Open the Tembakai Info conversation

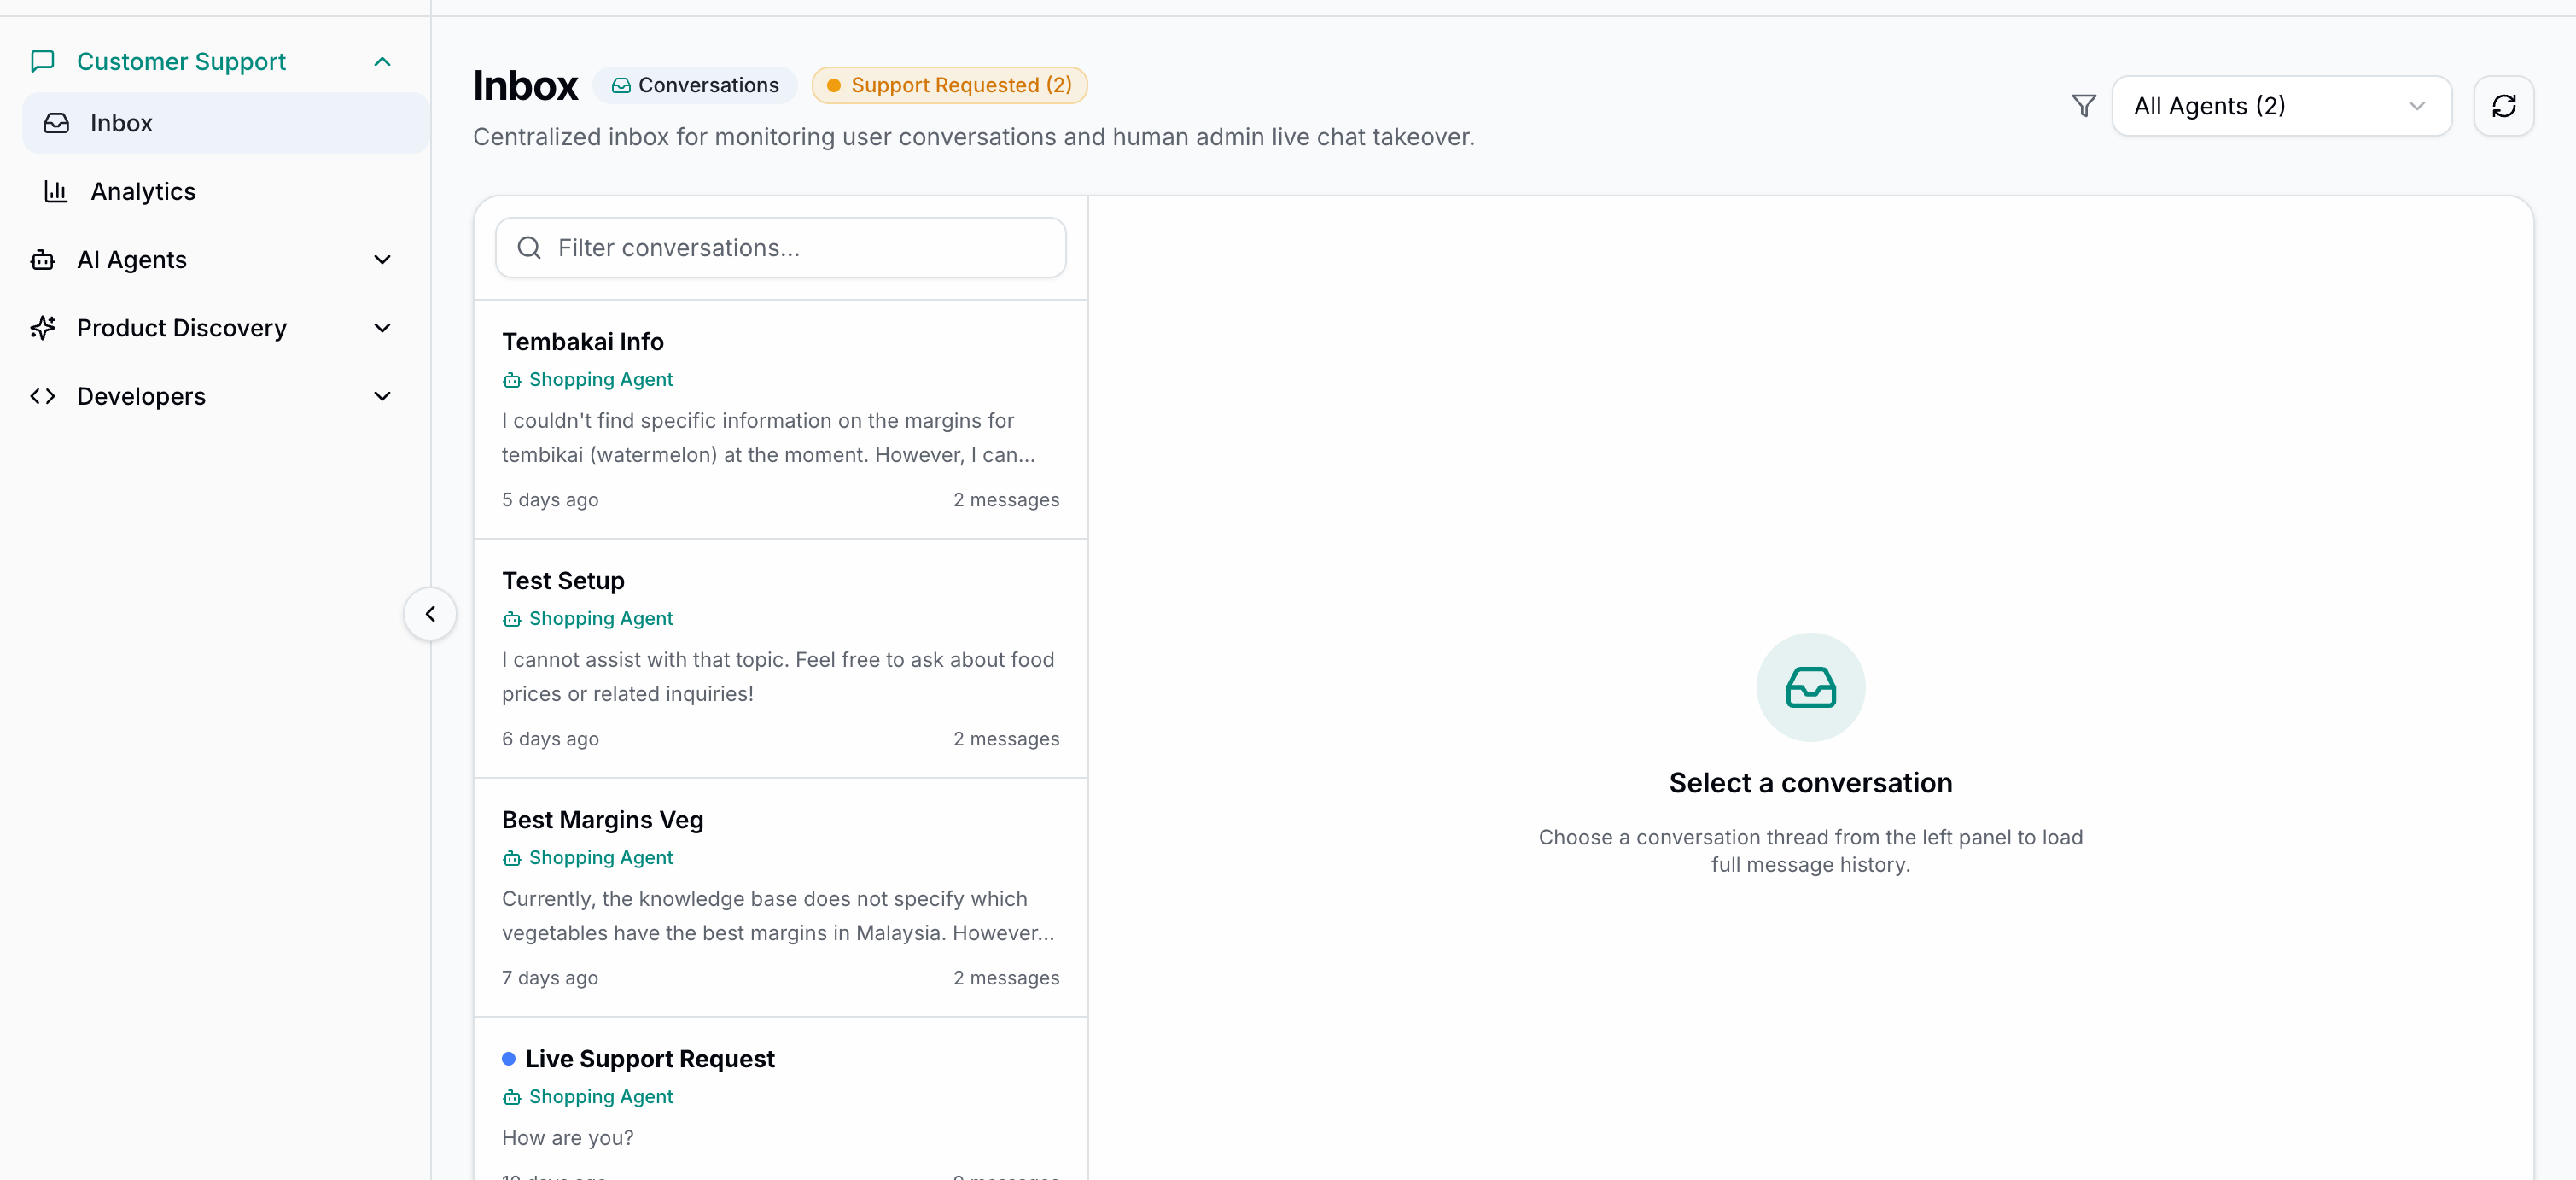point(781,420)
